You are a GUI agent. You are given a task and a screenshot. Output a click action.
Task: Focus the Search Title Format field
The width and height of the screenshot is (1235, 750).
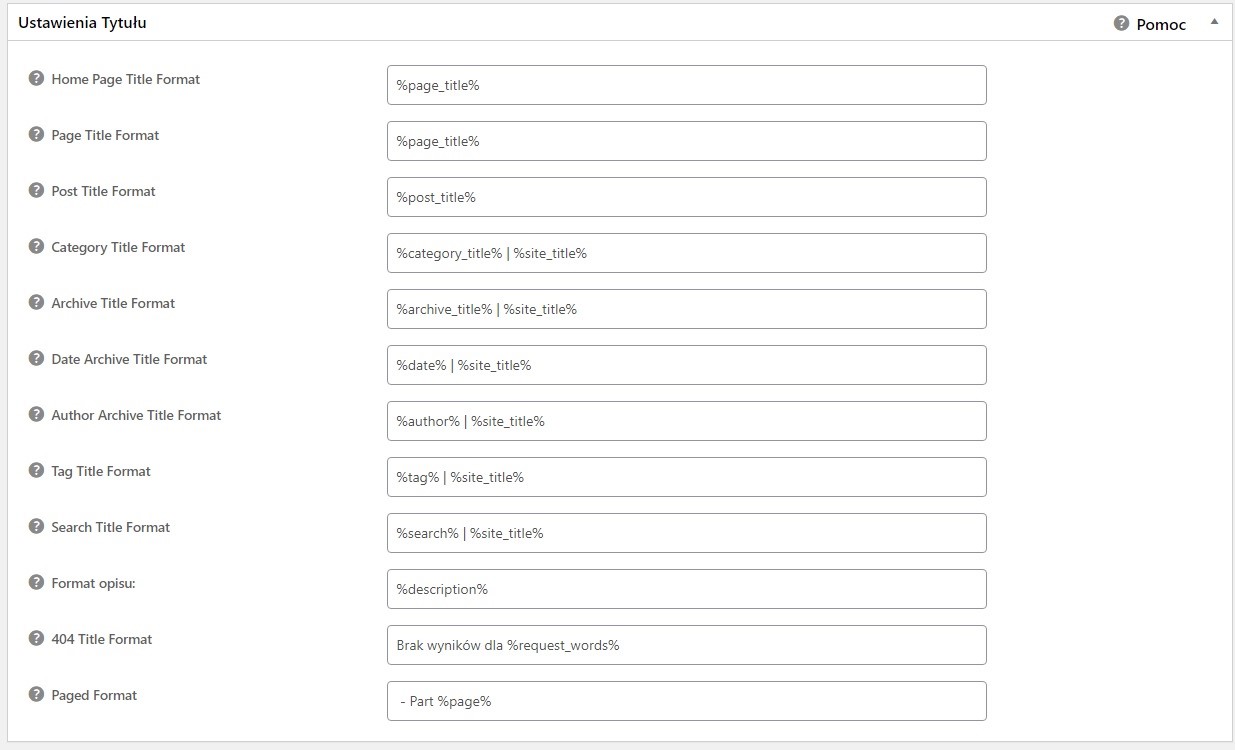tap(686, 533)
